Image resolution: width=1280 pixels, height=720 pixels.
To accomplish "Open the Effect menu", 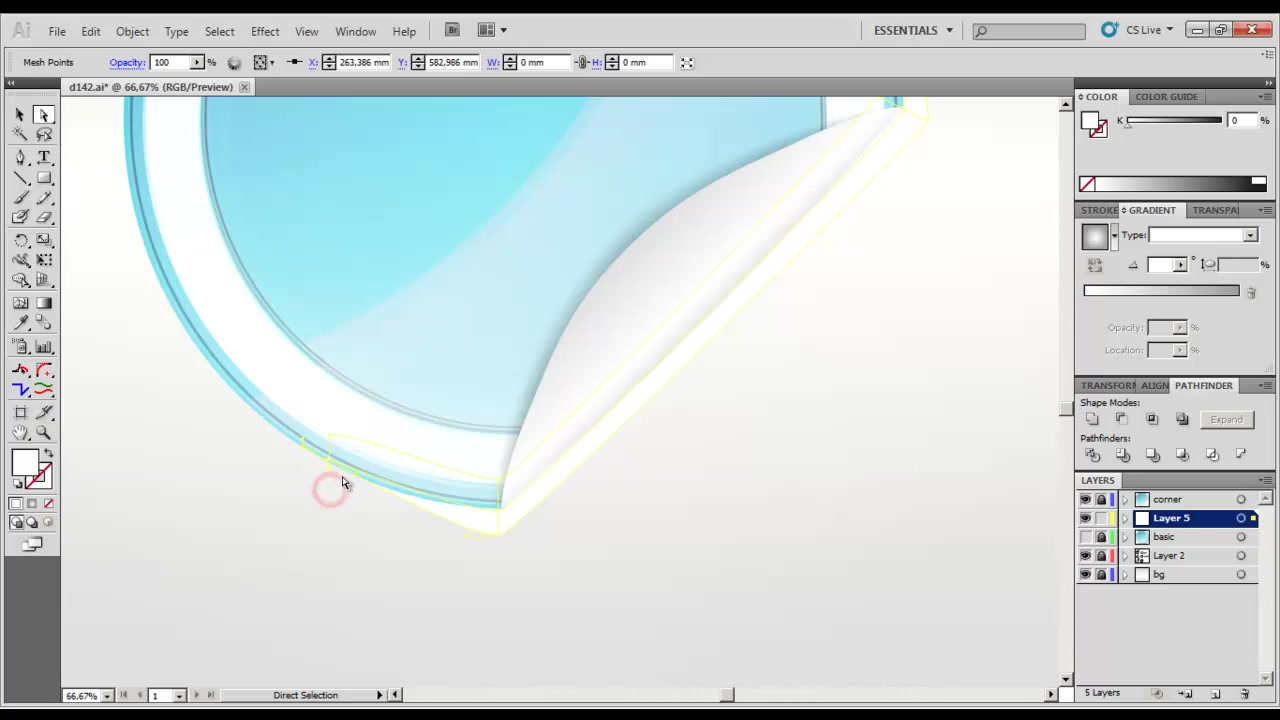I will pyautogui.click(x=265, y=31).
